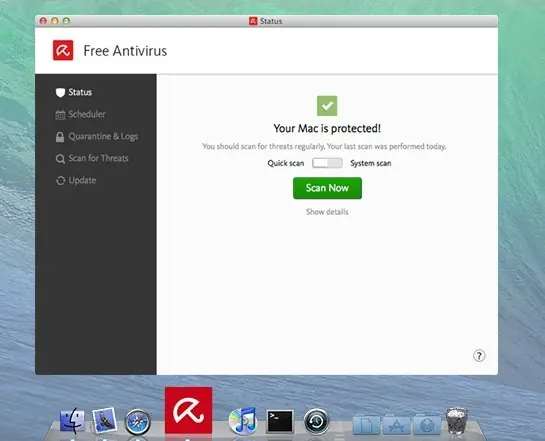Click the Quick scan label
Image resolution: width=545 pixels, height=441 pixels.
pyautogui.click(x=286, y=163)
